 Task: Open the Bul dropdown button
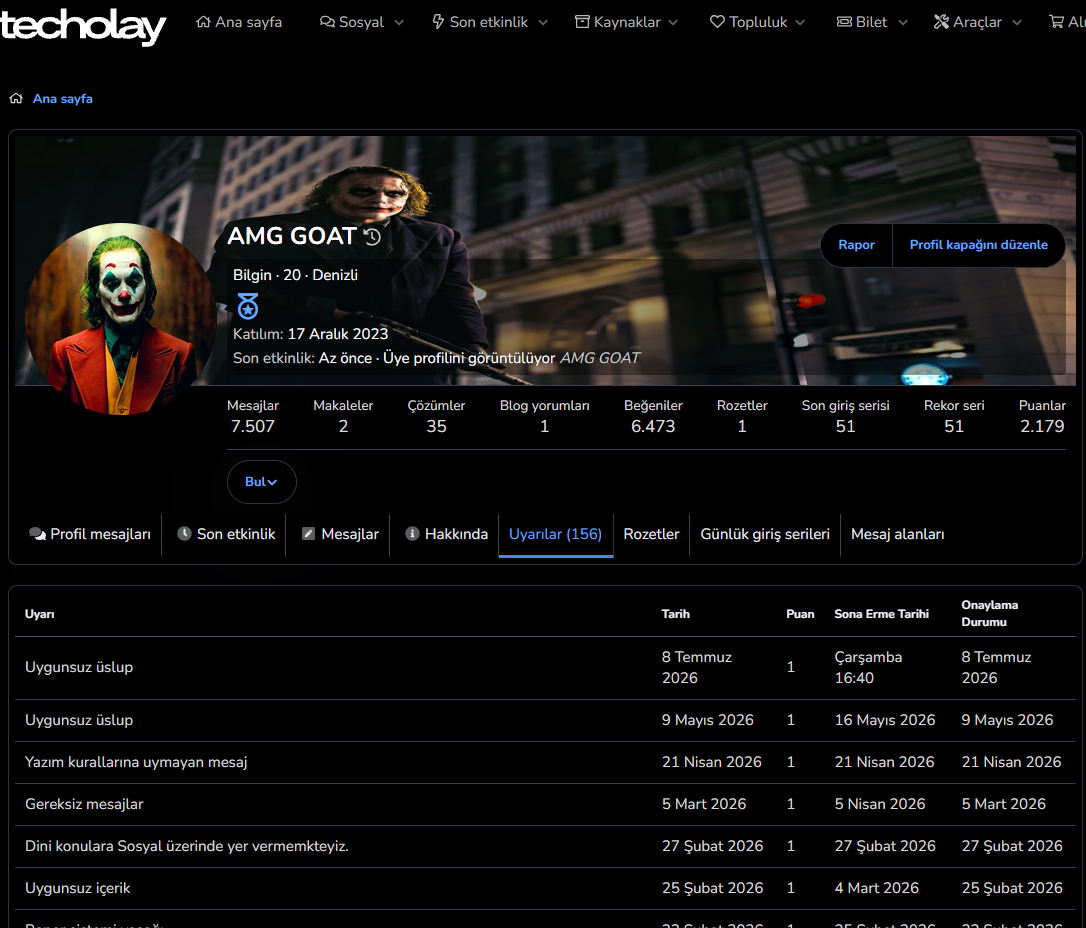coord(261,482)
